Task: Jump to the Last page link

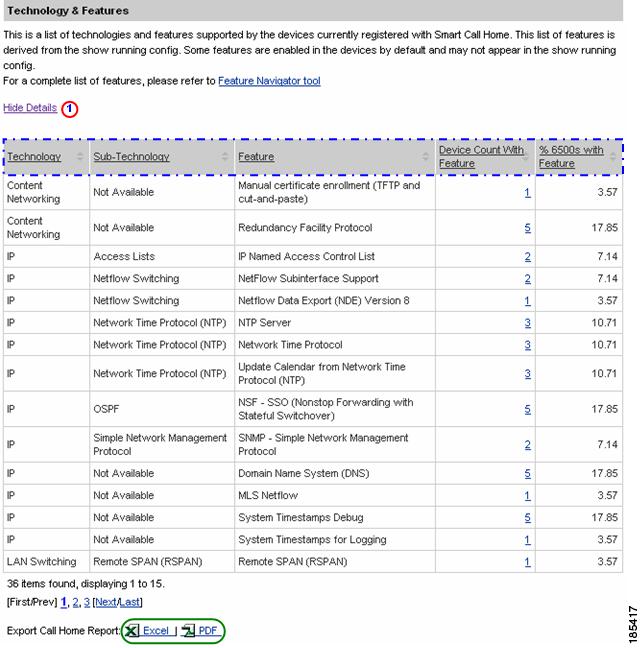Action: click(129, 602)
